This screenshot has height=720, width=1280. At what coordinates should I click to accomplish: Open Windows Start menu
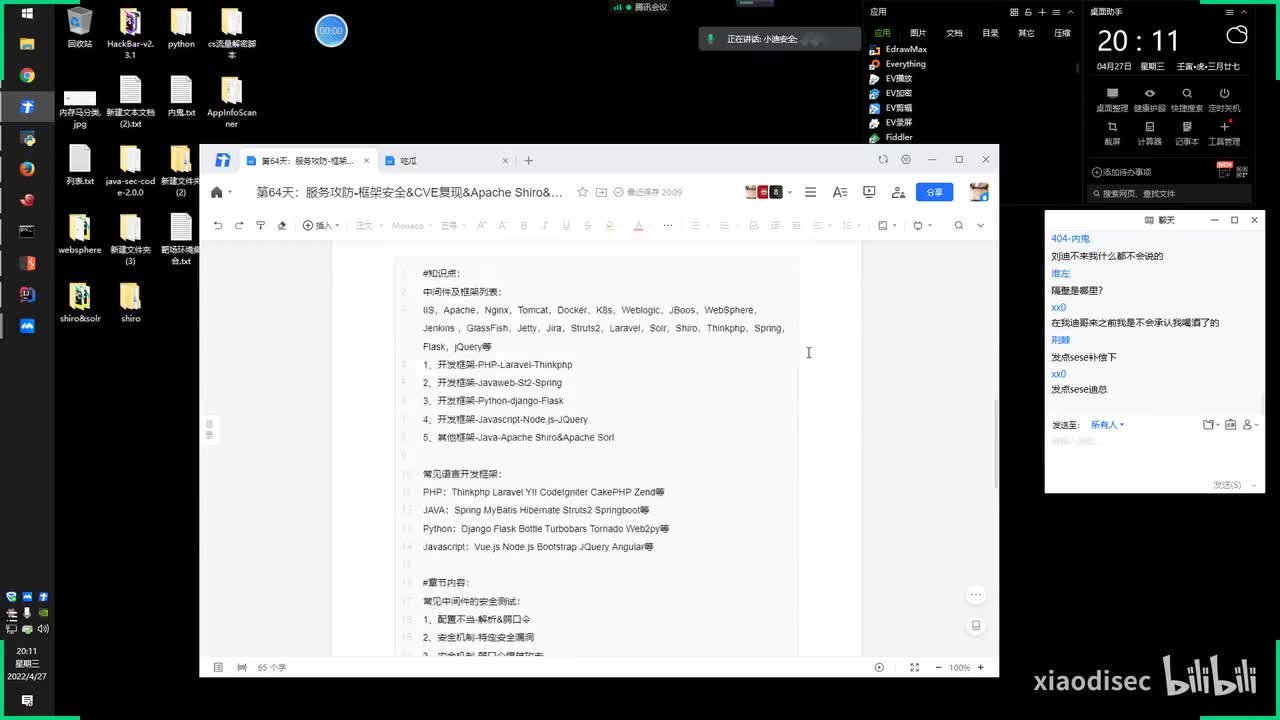27,13
